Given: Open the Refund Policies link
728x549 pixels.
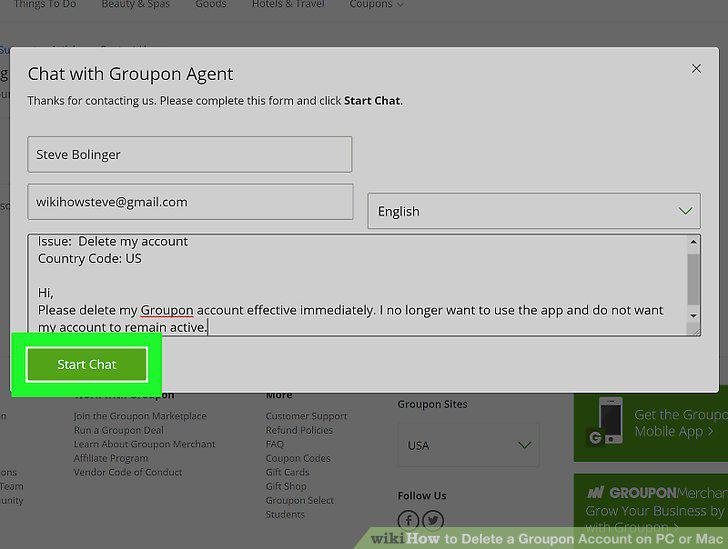Looking at the screenshot, I should click(x=299, y=430).
